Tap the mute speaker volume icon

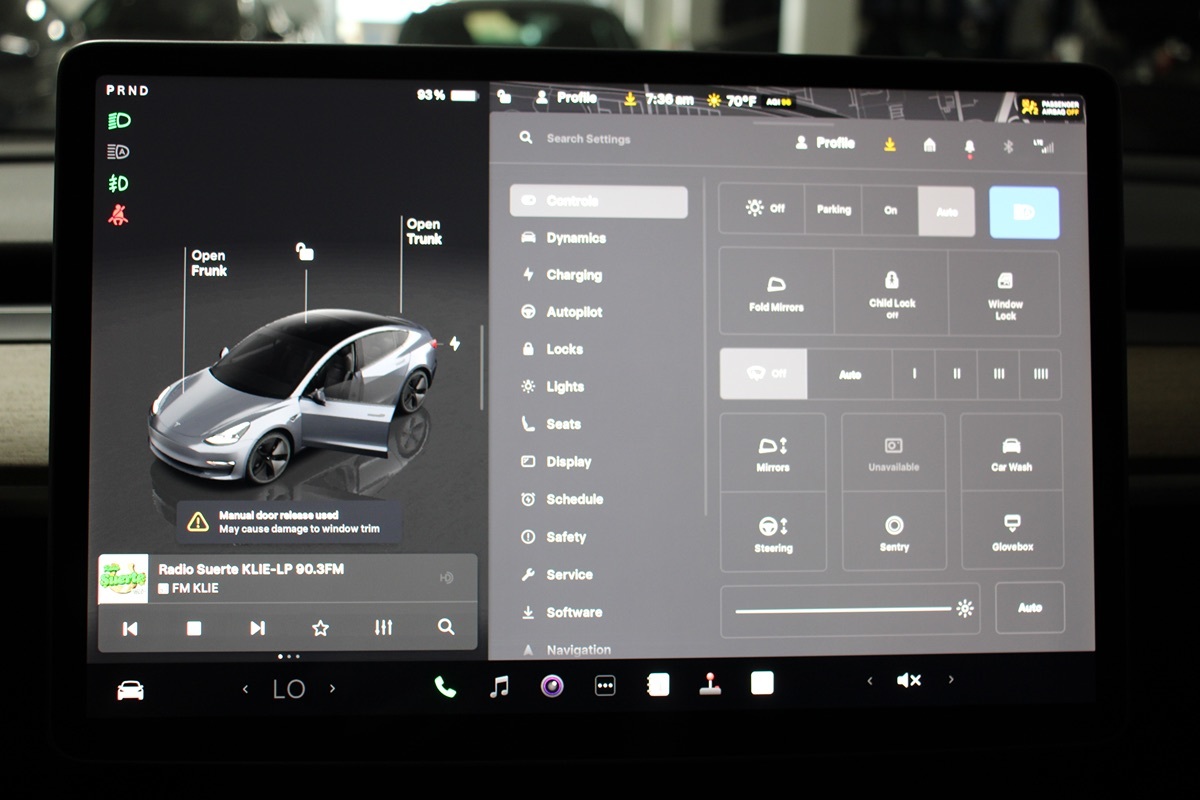(908, 681)
